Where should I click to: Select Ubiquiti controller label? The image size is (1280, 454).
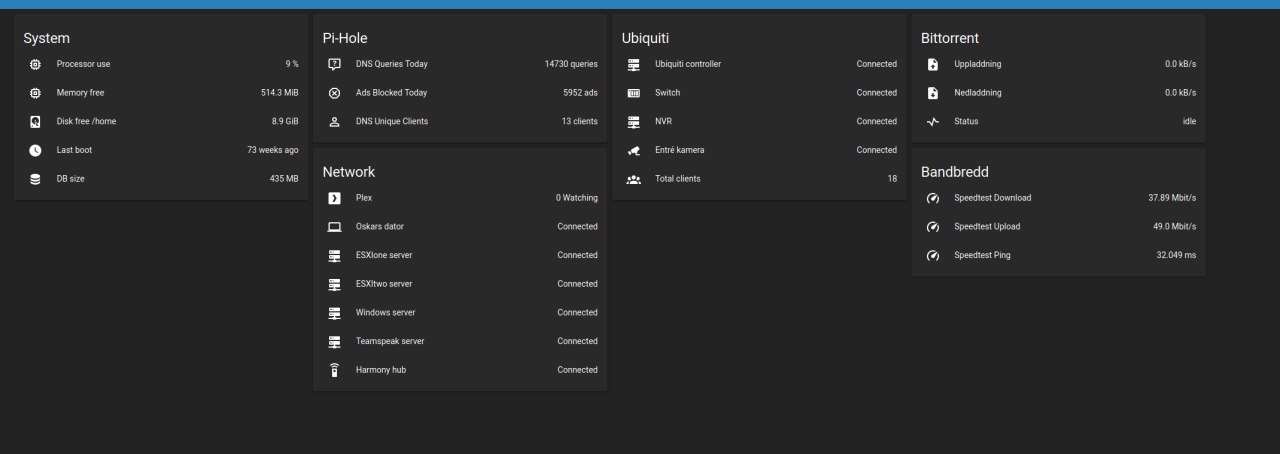coord(688,64)
